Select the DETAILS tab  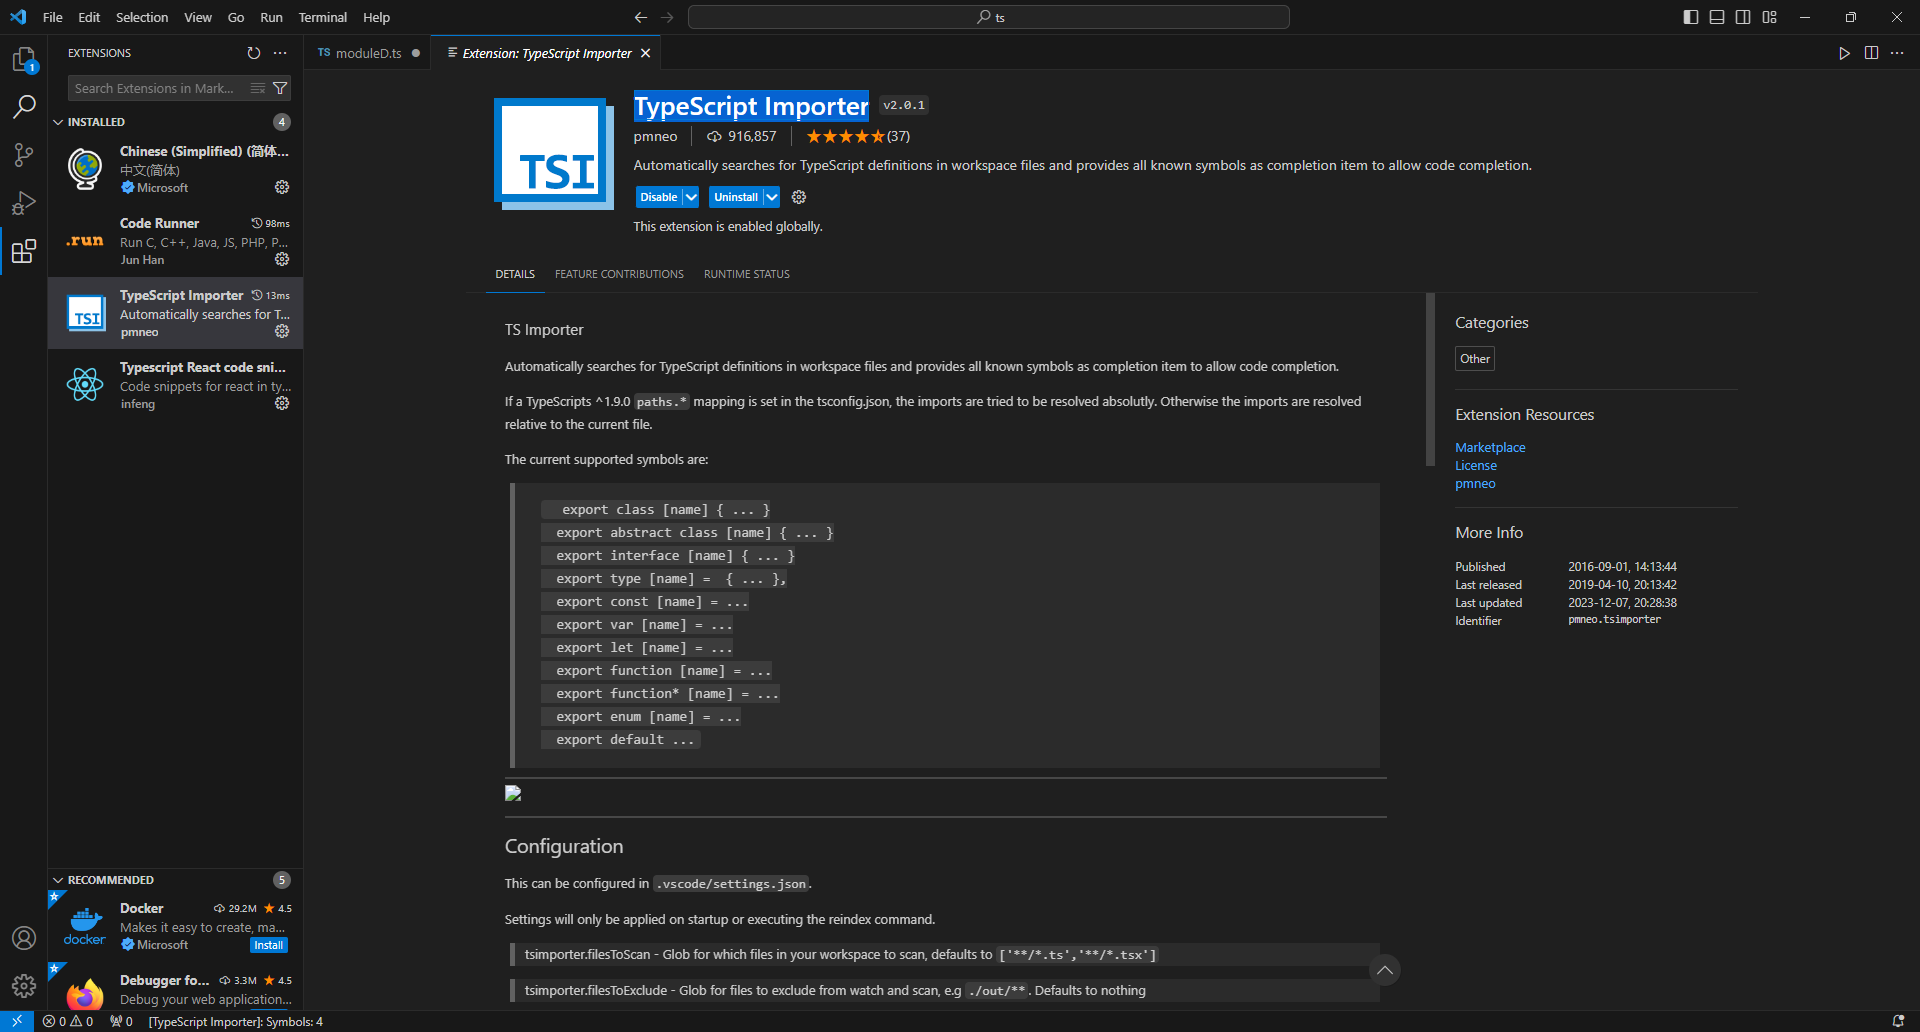tap(515, 274)
